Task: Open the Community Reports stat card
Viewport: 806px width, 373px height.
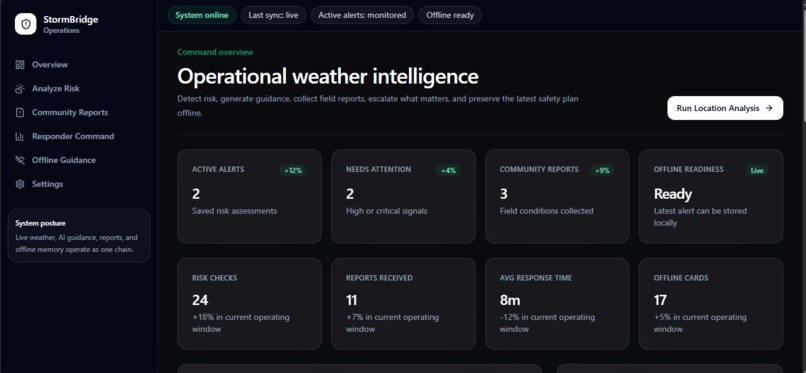Action: coord(557,196)
